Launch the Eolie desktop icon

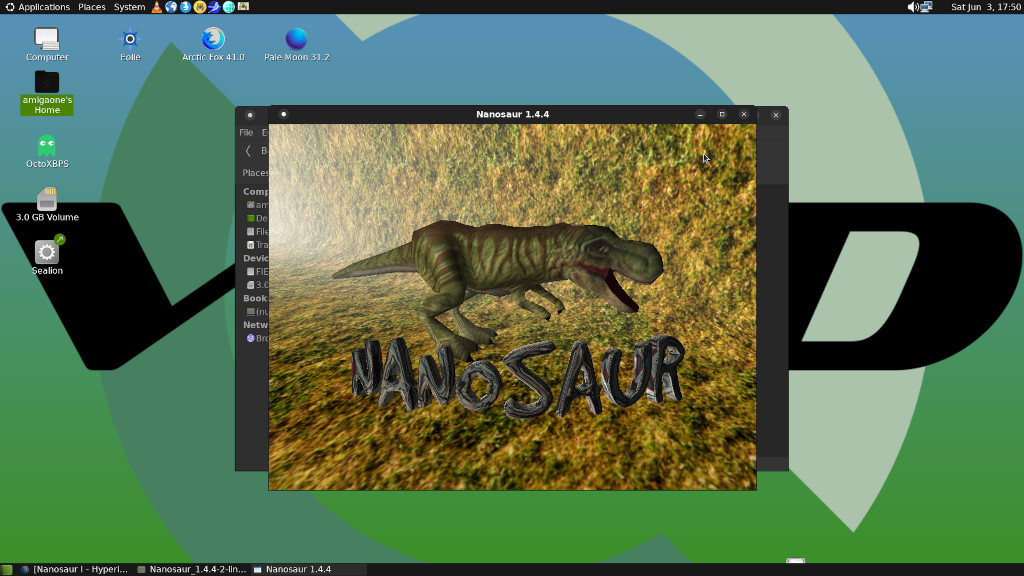click(x=130, y=44)
